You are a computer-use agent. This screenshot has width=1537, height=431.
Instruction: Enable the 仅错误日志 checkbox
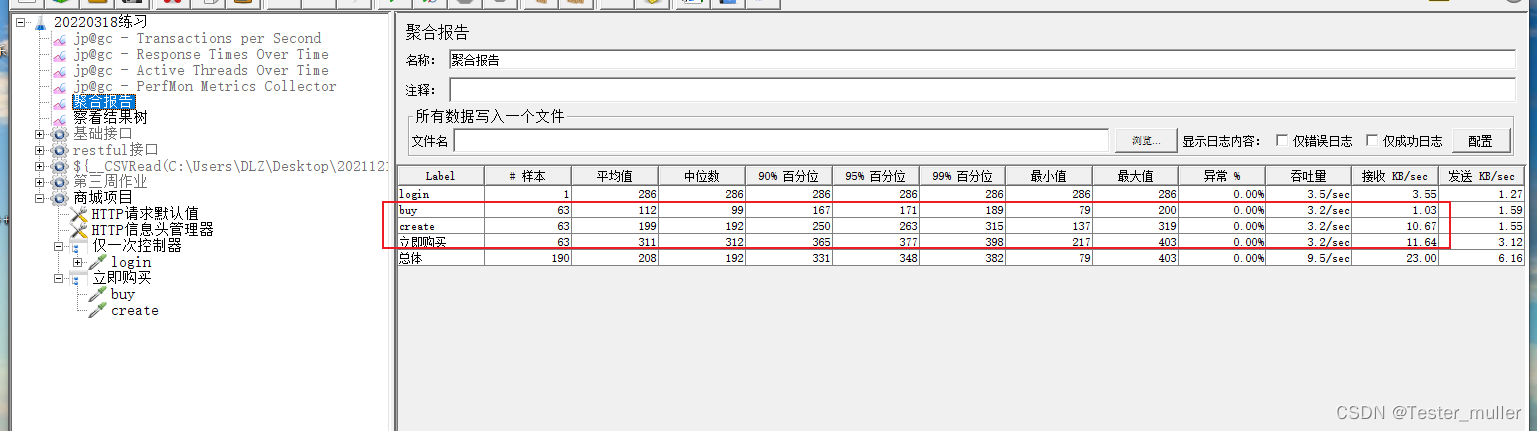1282,141
